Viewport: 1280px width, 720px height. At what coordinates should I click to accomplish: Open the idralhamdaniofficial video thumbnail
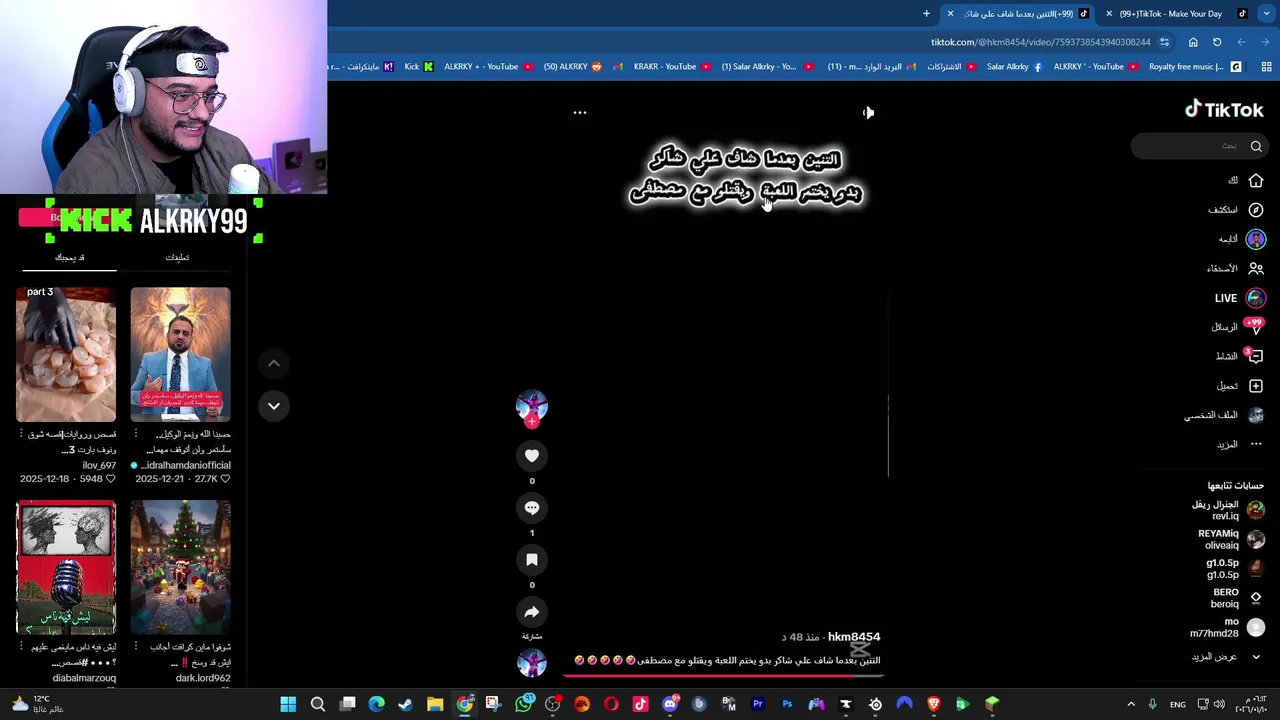180,354
